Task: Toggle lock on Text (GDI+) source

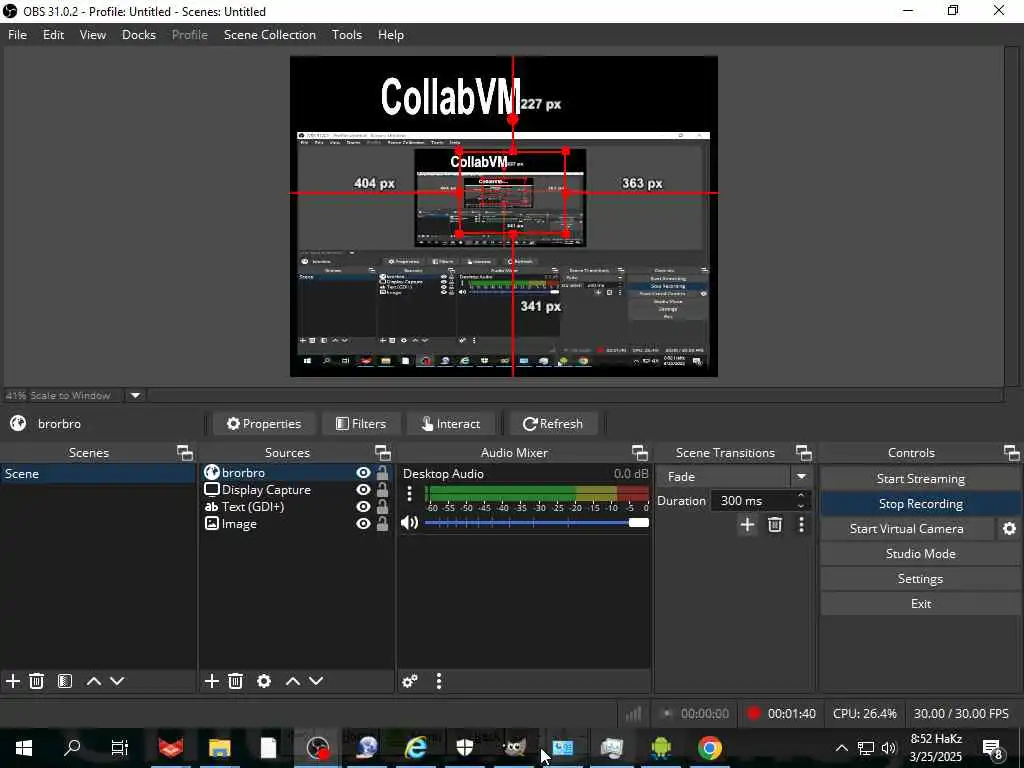Action: pyautogui.click(x=383, y=506)
